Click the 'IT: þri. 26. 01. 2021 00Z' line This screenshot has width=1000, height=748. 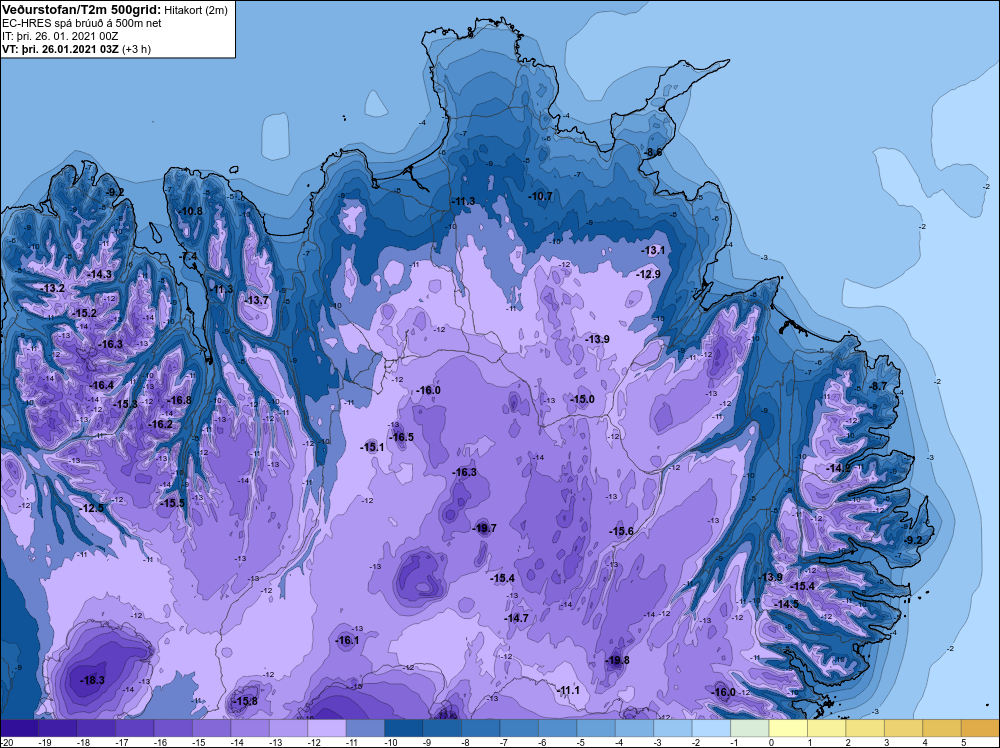coord(61,36)
